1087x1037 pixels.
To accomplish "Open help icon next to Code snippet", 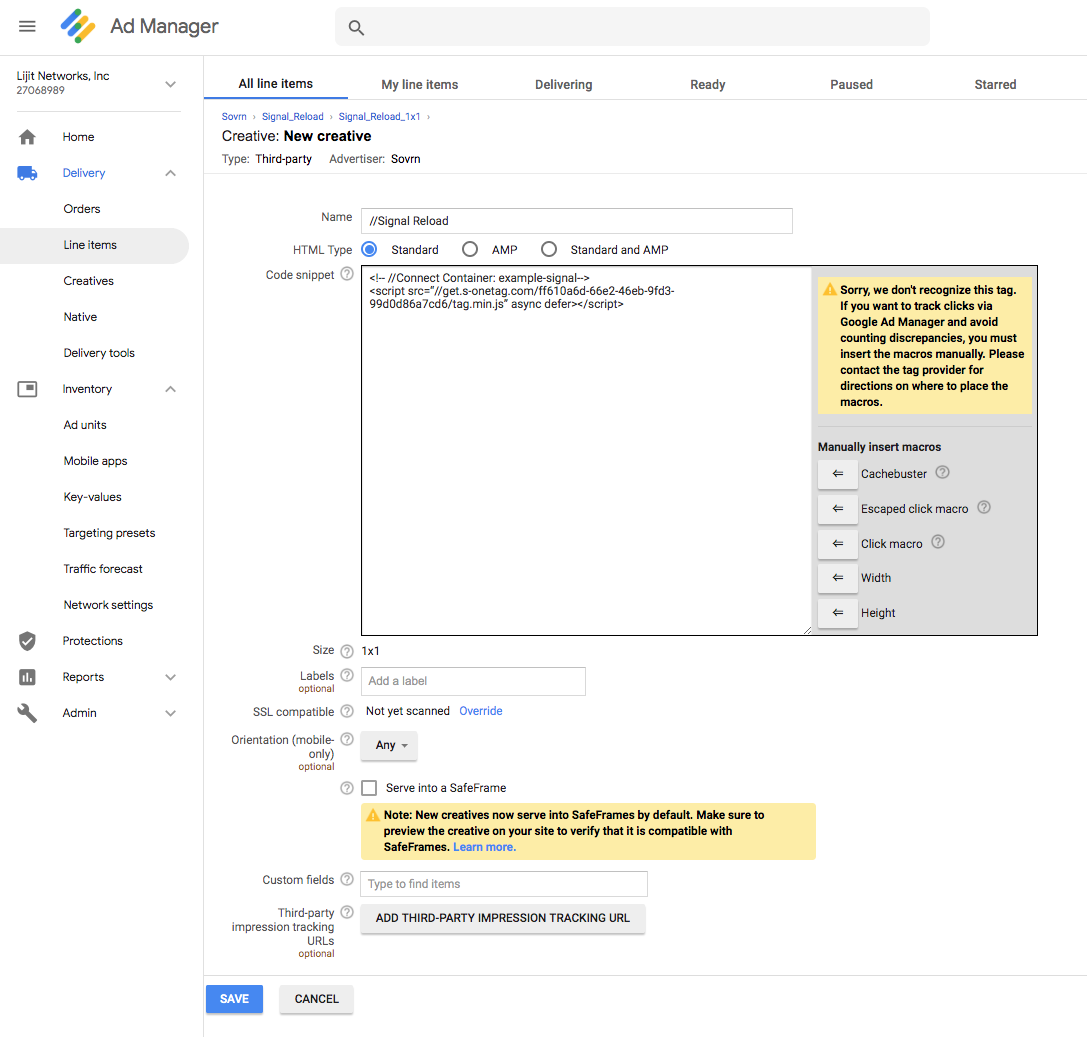I will 347,274.
